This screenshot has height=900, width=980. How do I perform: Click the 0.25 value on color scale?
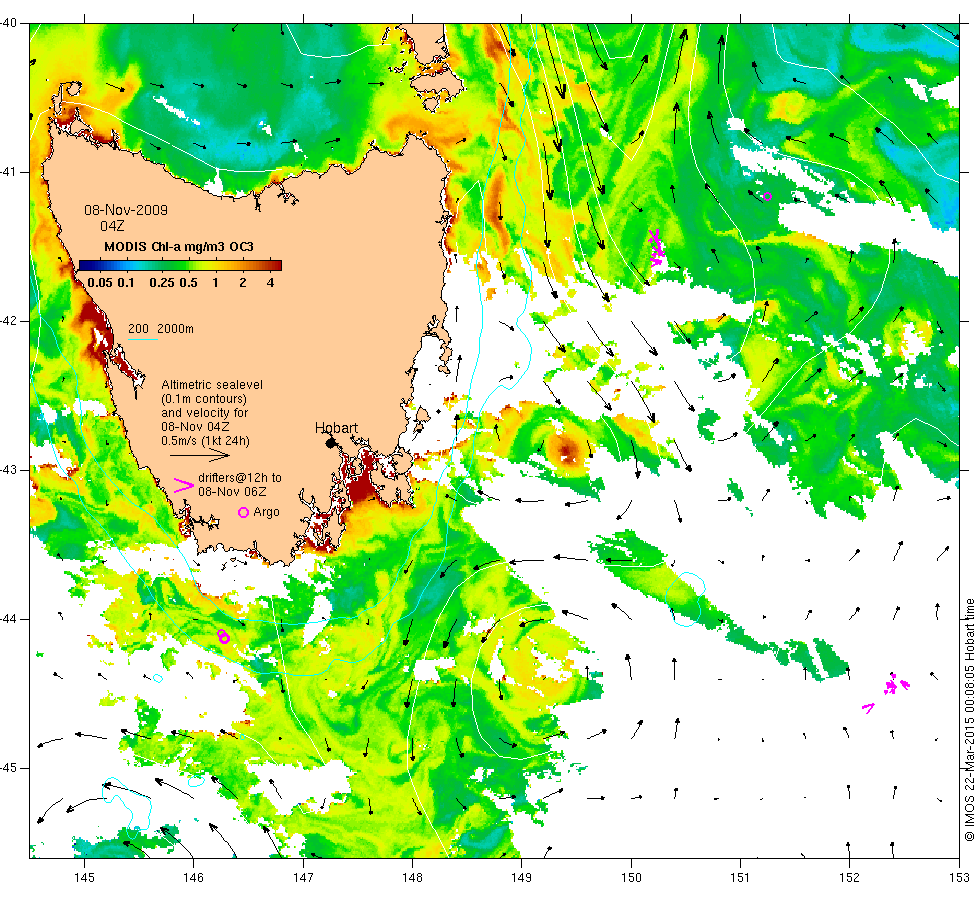click(162, 282)
